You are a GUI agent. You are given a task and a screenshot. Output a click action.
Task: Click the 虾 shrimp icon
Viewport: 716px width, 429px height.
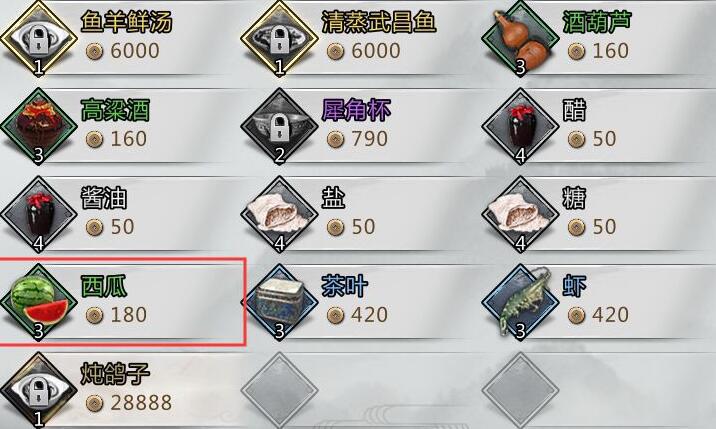[x=521, y=302]
